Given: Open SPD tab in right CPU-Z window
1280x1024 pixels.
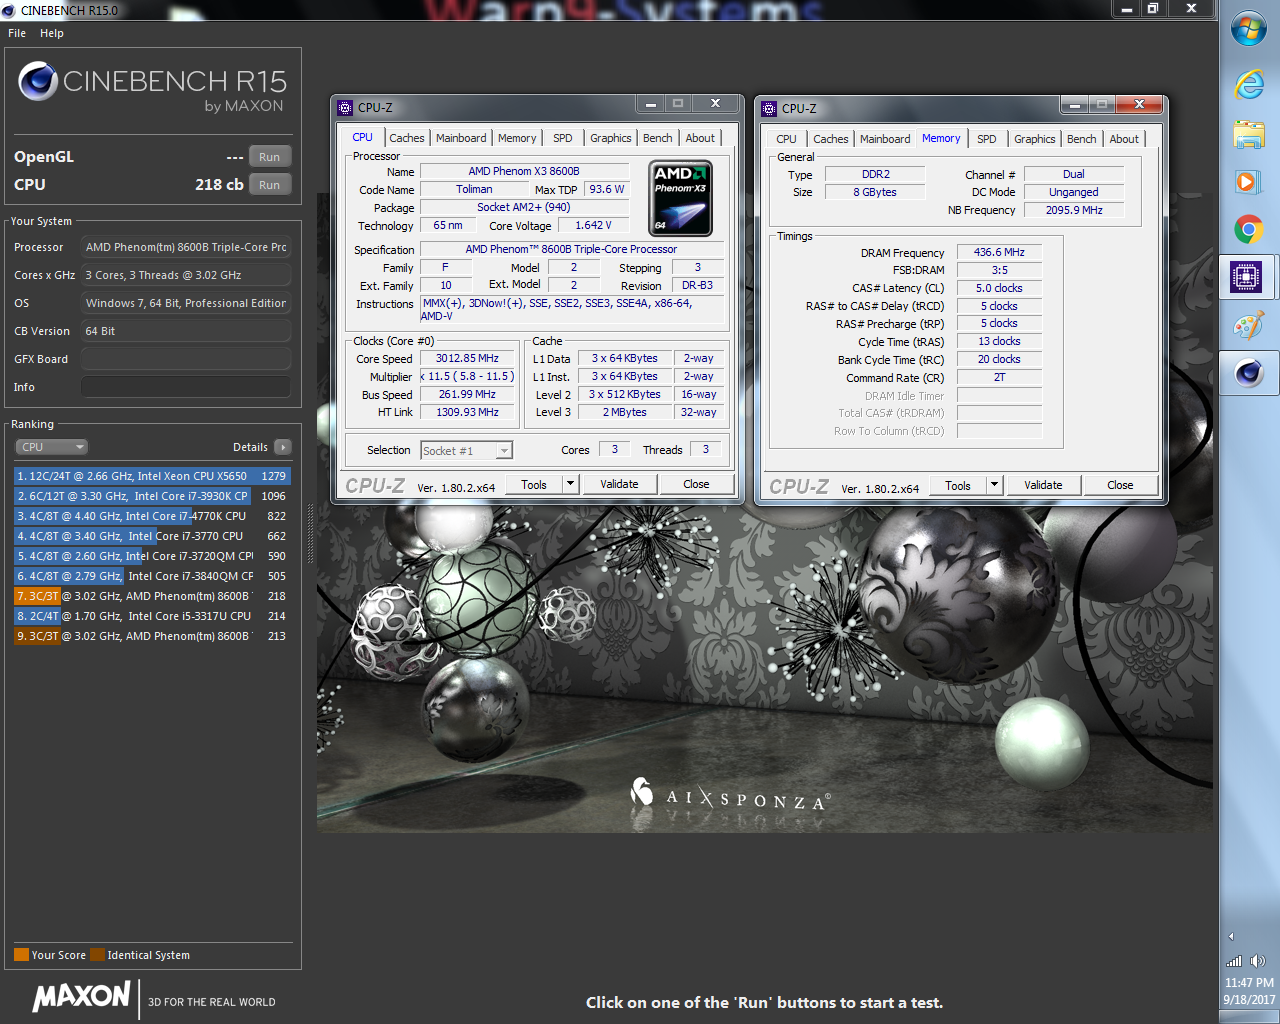Looking at the screenshot, I should [987, 139].
